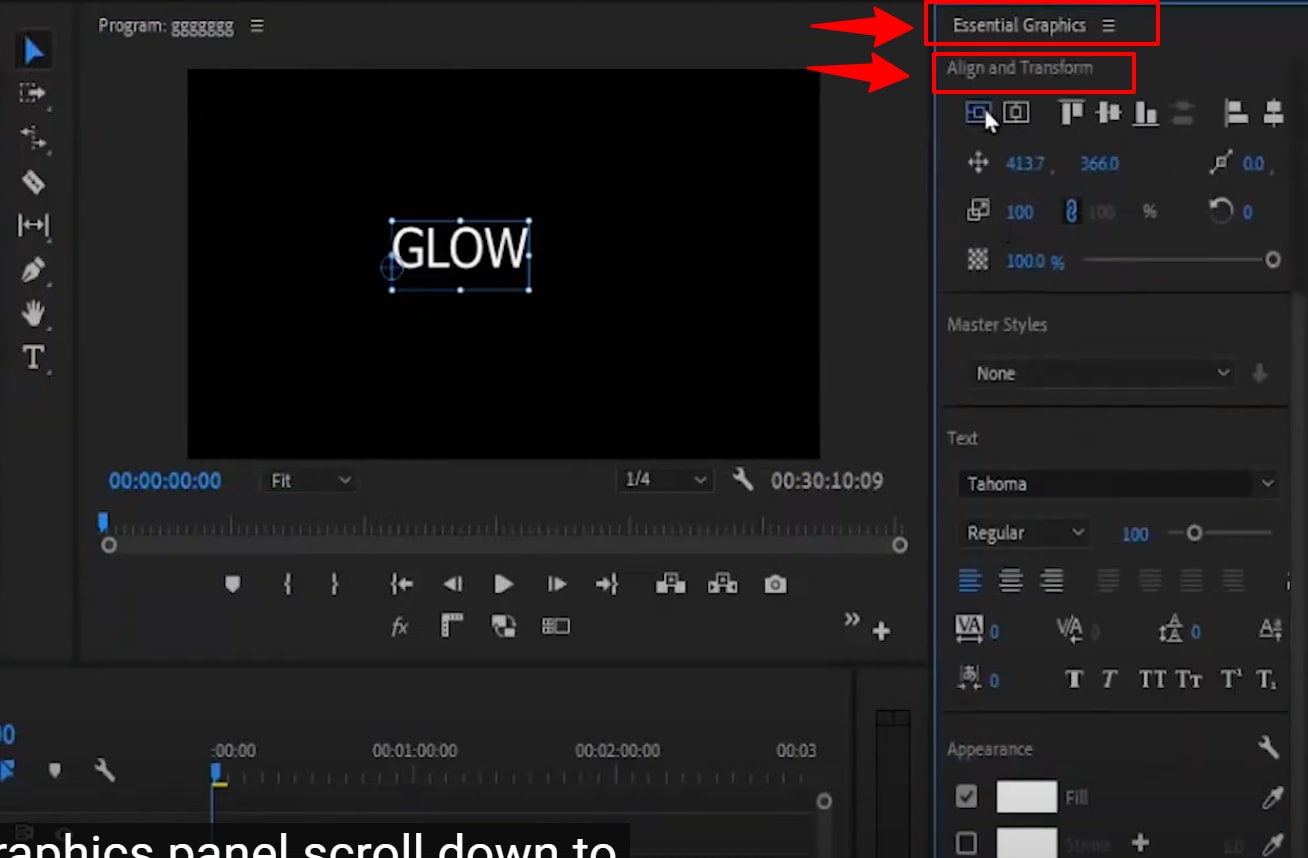Click position Y value 366.0

[1099, 163]
